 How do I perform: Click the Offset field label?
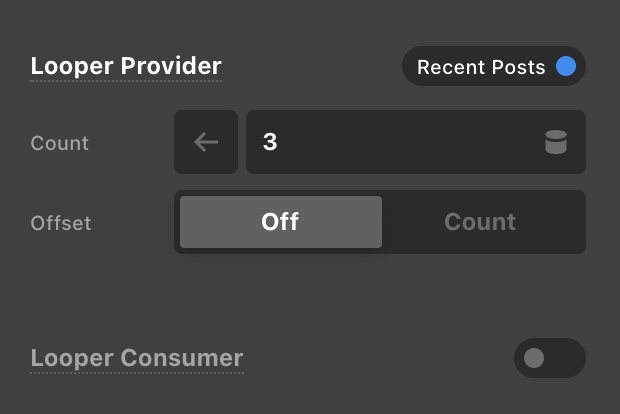coord(61,222)
